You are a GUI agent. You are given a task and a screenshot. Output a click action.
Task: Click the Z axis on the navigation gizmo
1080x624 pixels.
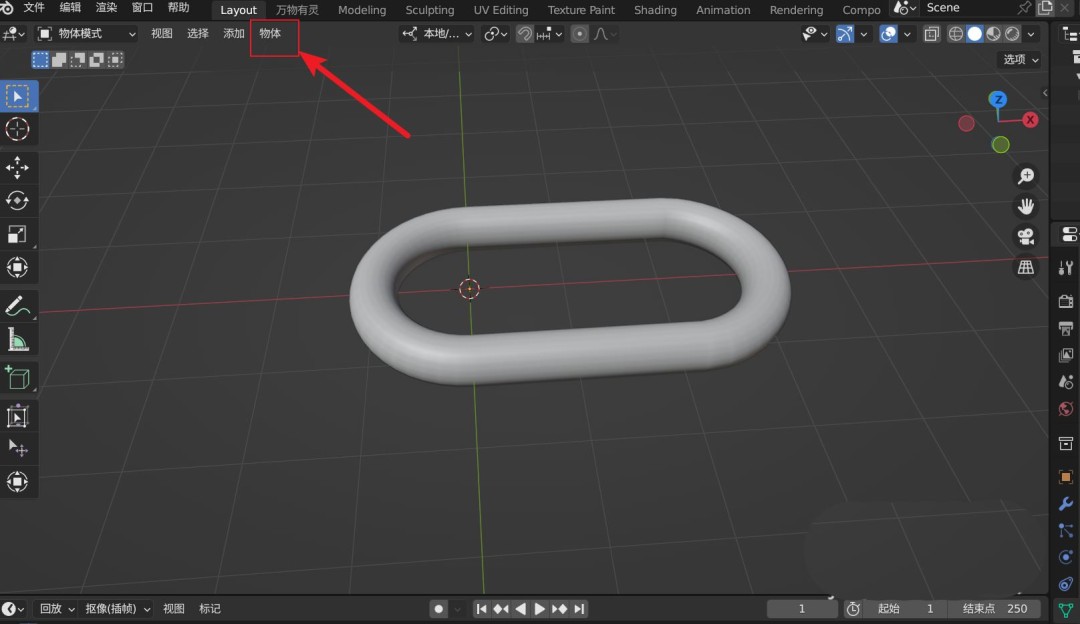998,99
